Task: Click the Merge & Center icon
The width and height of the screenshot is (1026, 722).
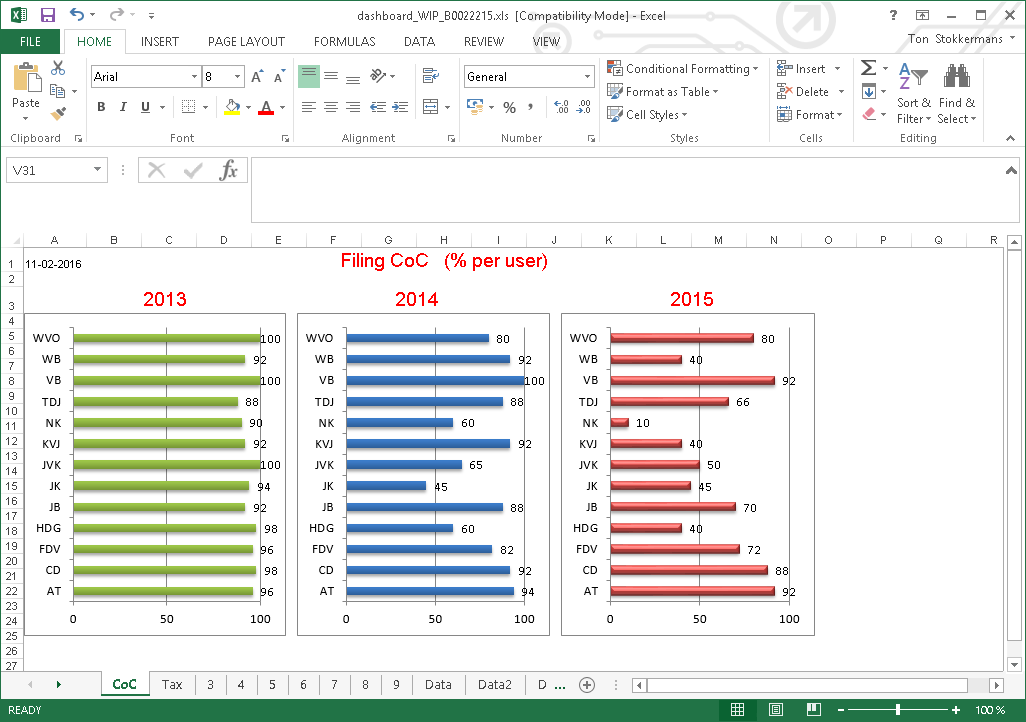Action: pos(431,107)
